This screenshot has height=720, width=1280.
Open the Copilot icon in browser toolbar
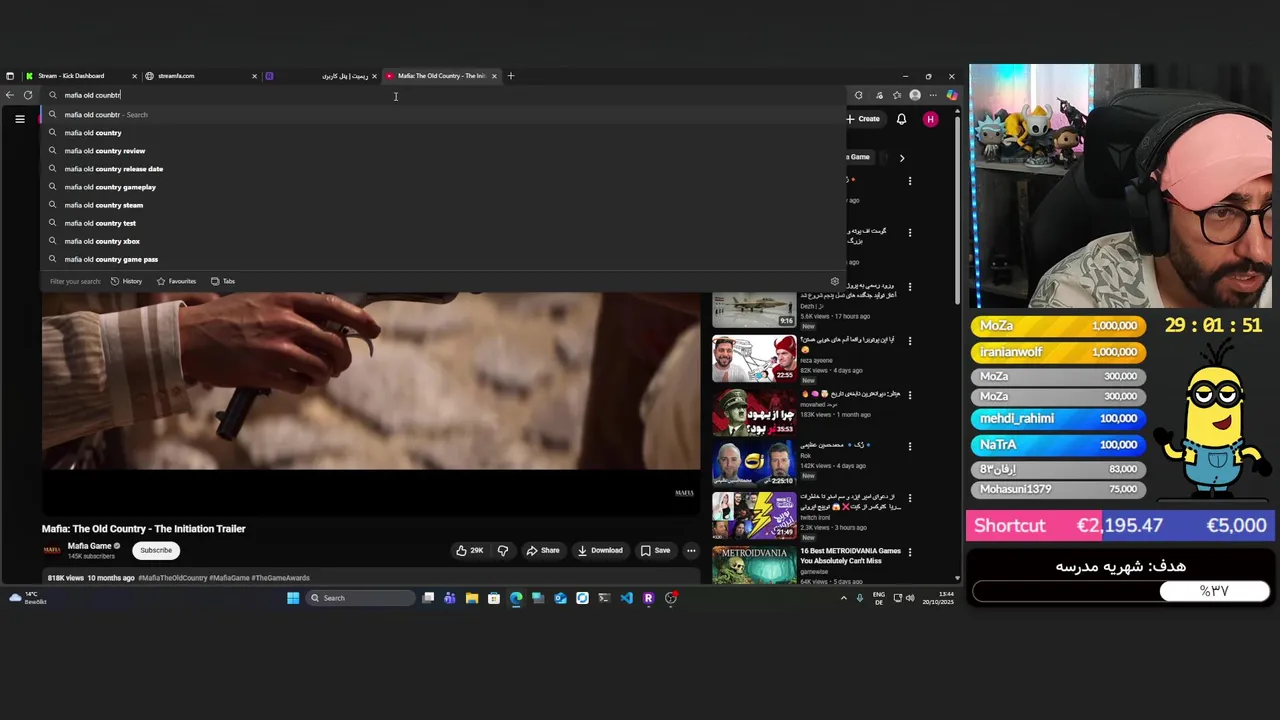click(951, 95)
